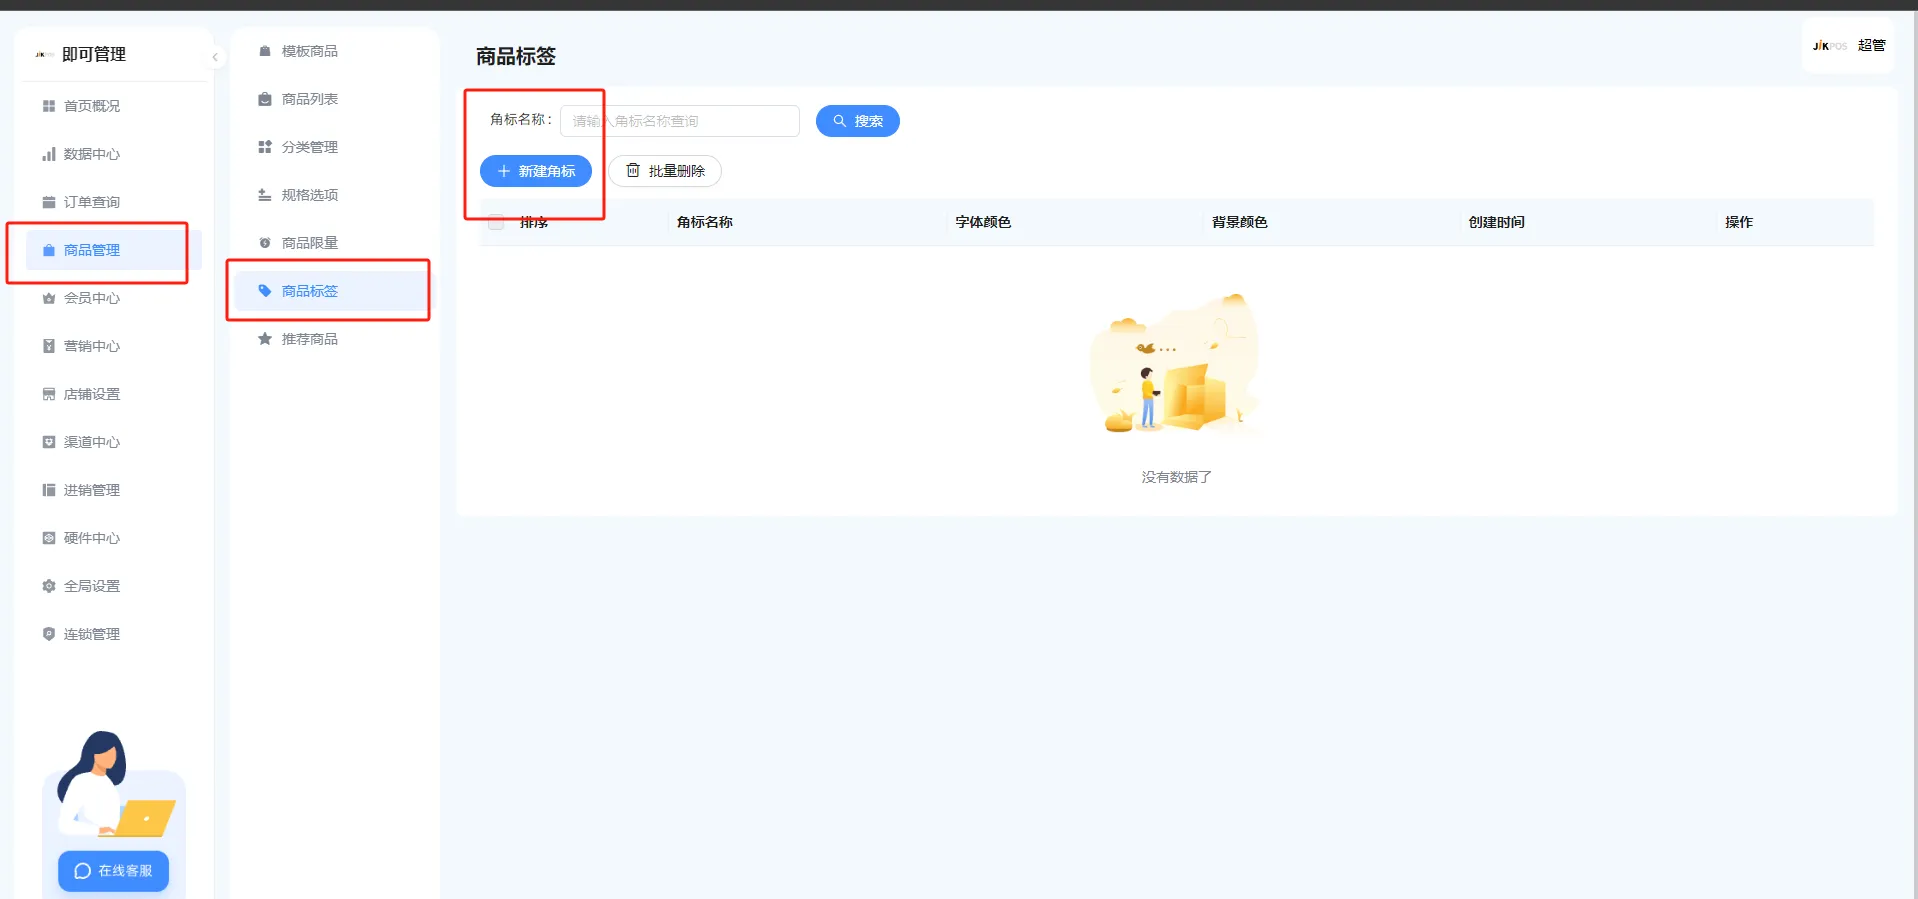Click the 新建角标 button
Screen dimensions: 1918x899
(x=536, y=171)
